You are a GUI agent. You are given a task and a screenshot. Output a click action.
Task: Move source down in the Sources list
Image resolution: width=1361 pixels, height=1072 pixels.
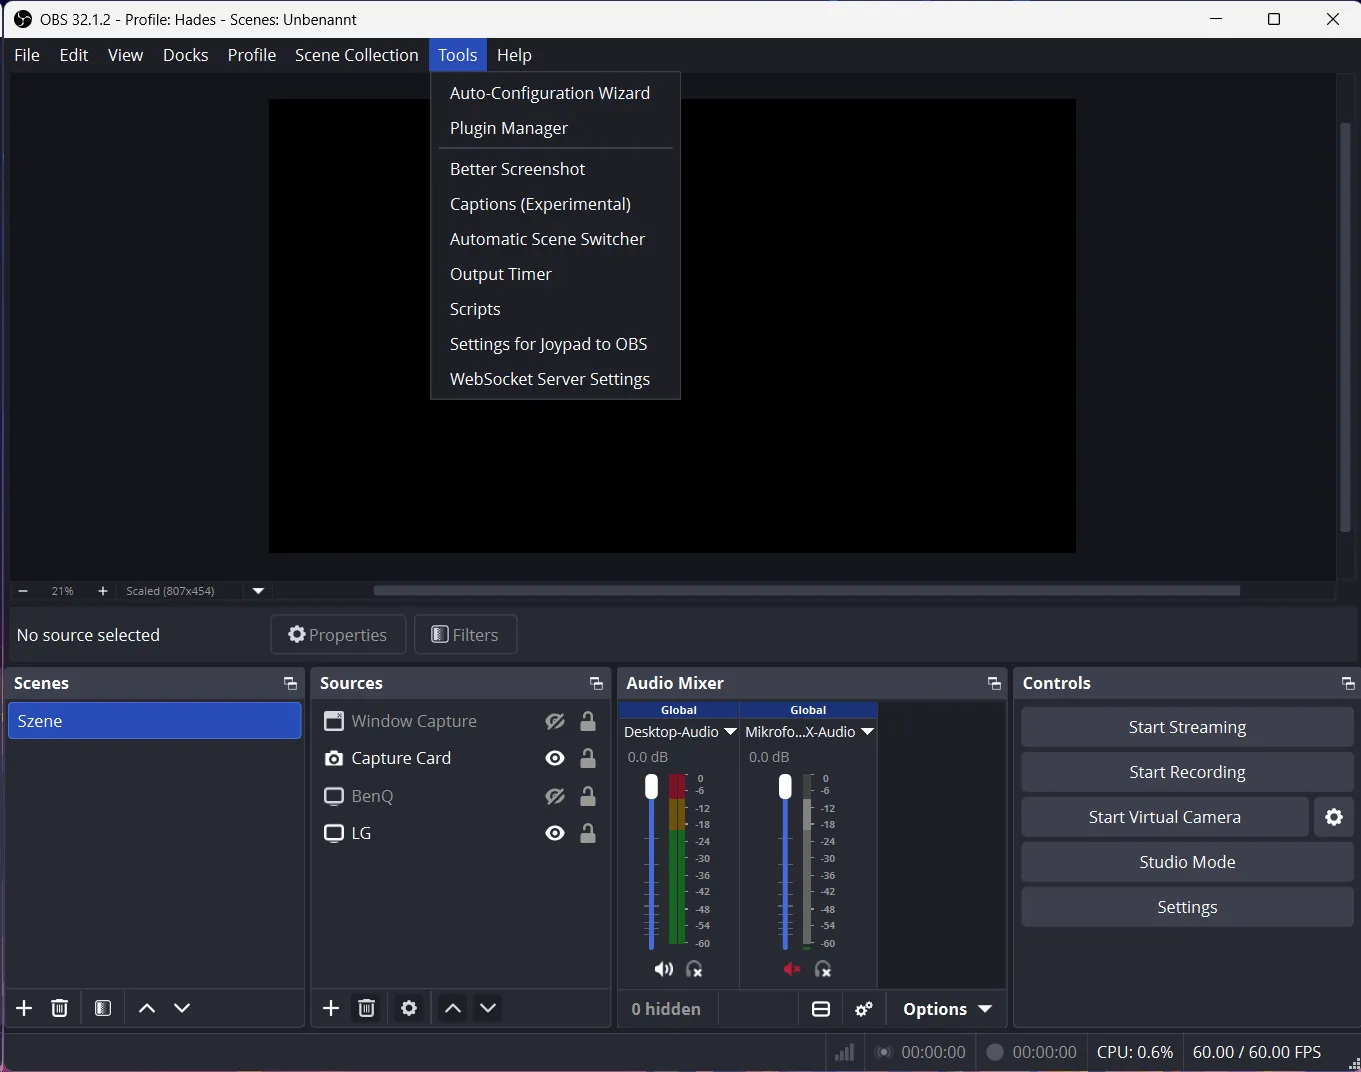click(x=488, y=1008)
